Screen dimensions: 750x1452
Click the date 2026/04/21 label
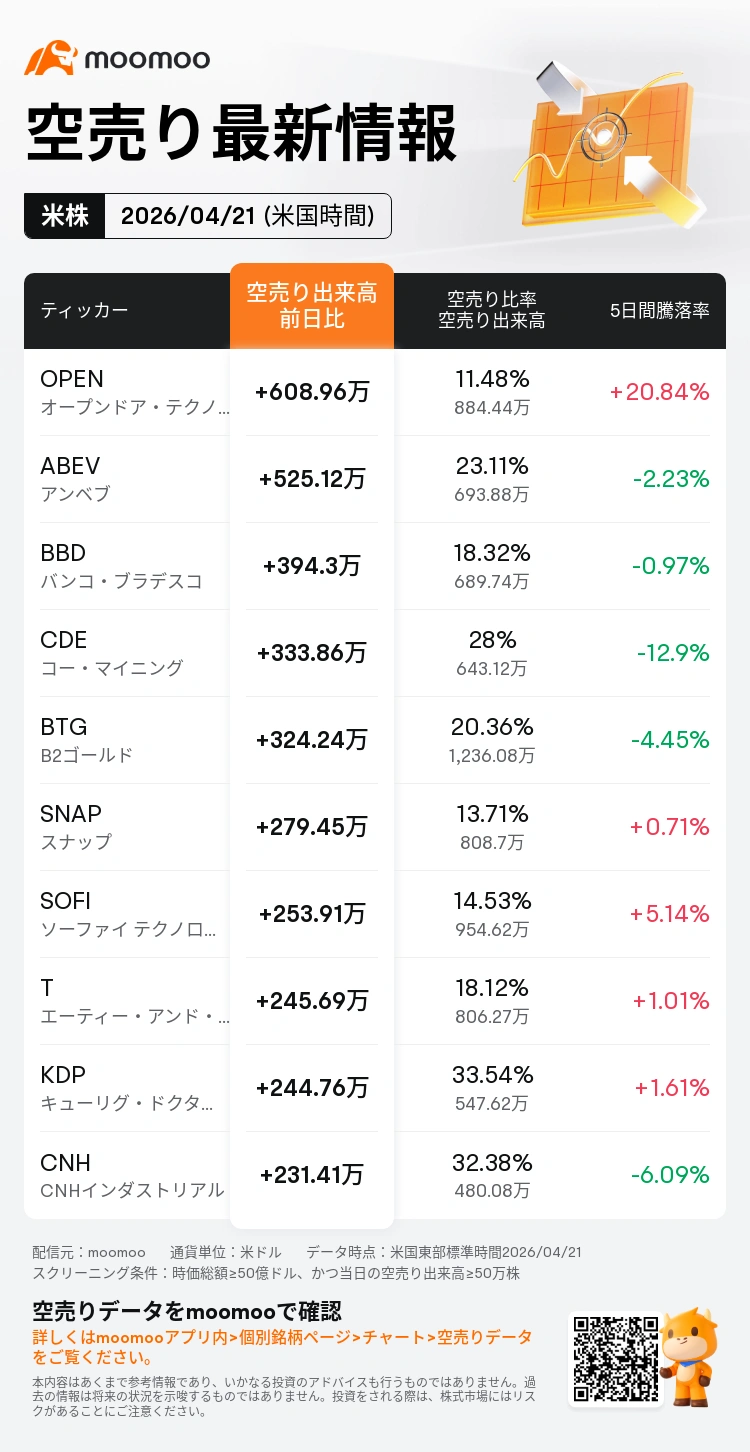247,216
